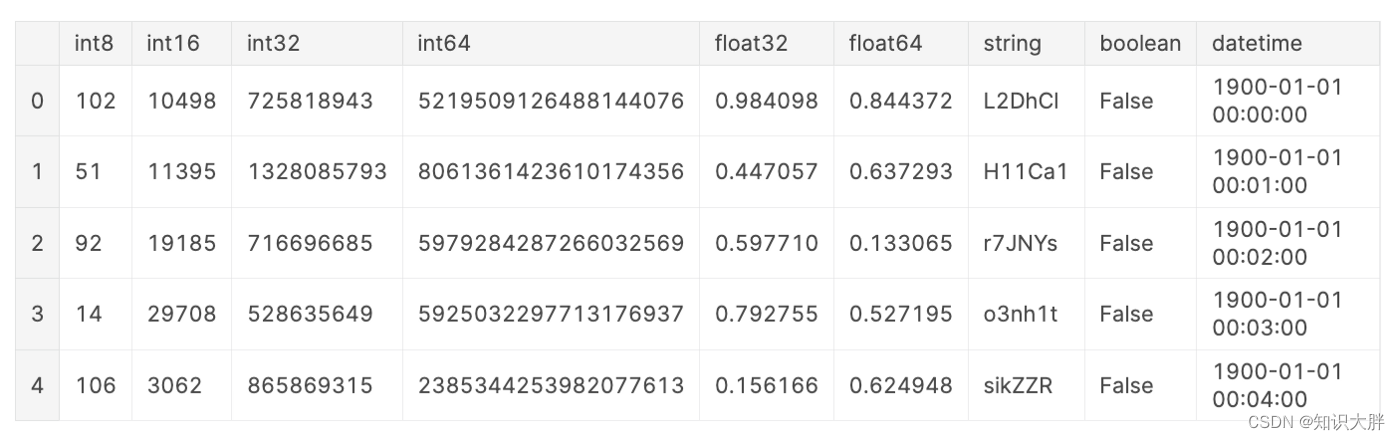Select string cell sikZZR
Image resolution: width=1400 pixels, height=440 pixels.
pyautogui.click(x=1018, y=385)
